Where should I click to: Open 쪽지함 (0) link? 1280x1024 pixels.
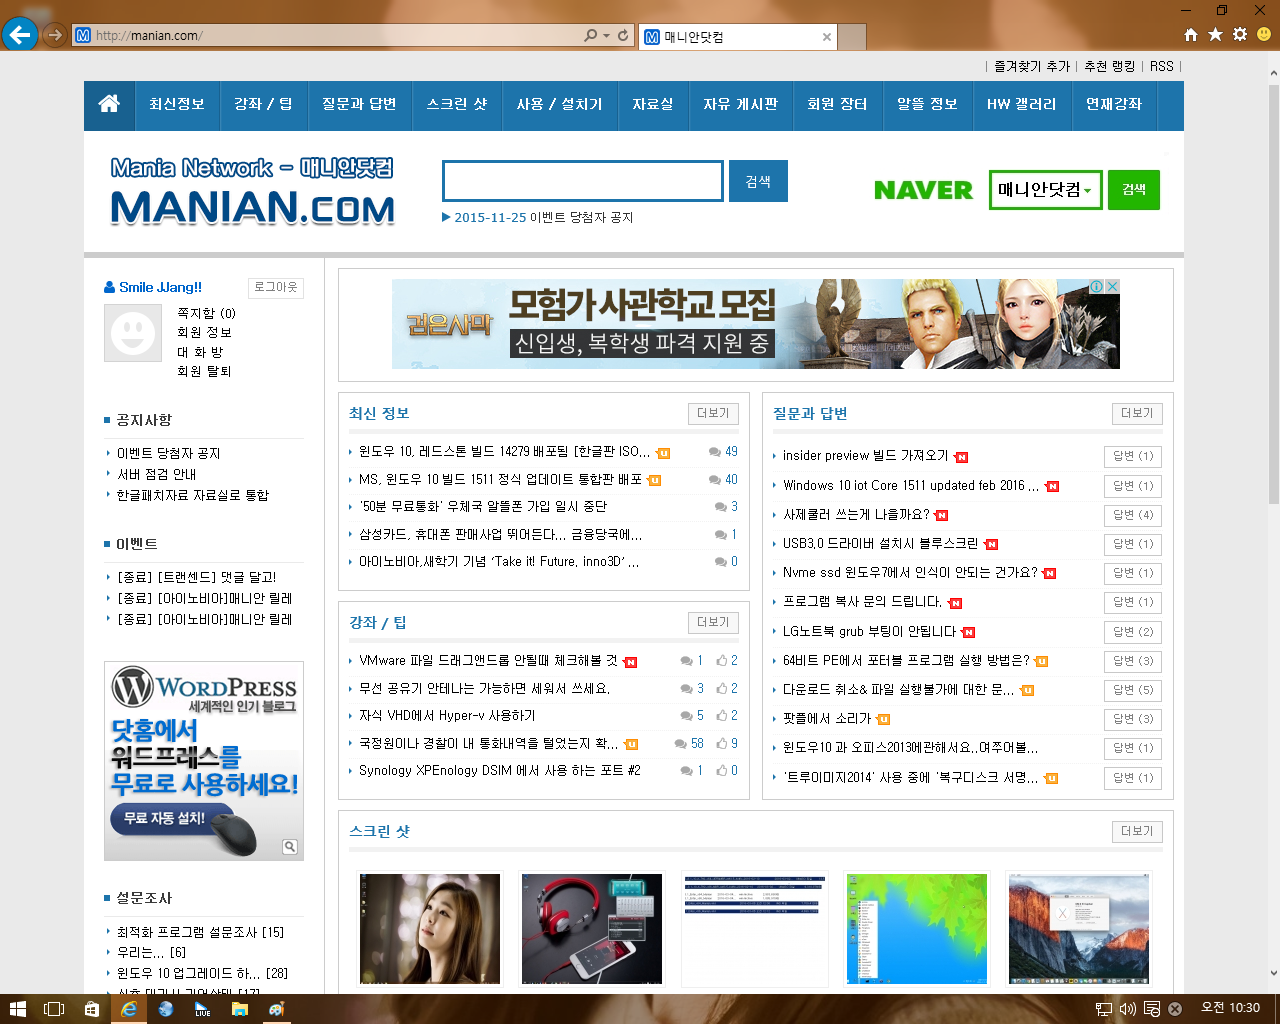pos(206,313)
